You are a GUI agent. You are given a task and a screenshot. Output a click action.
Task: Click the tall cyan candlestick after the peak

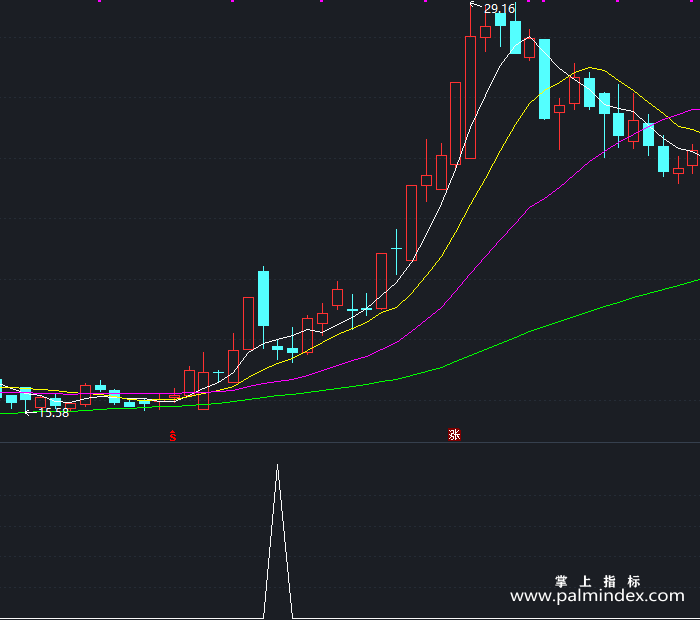544,79
